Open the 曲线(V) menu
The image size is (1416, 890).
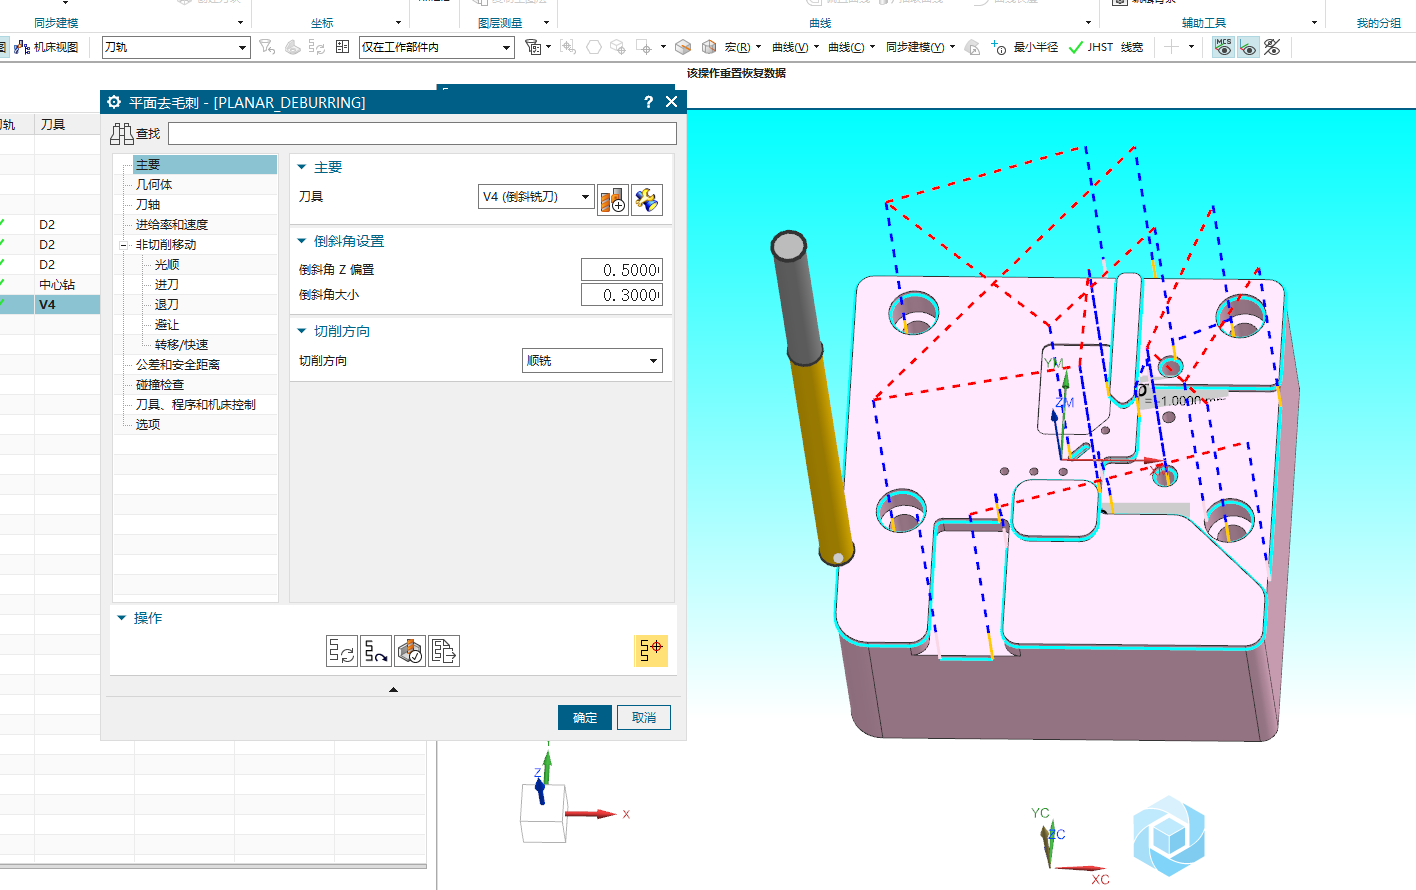(x=795, y=47)
